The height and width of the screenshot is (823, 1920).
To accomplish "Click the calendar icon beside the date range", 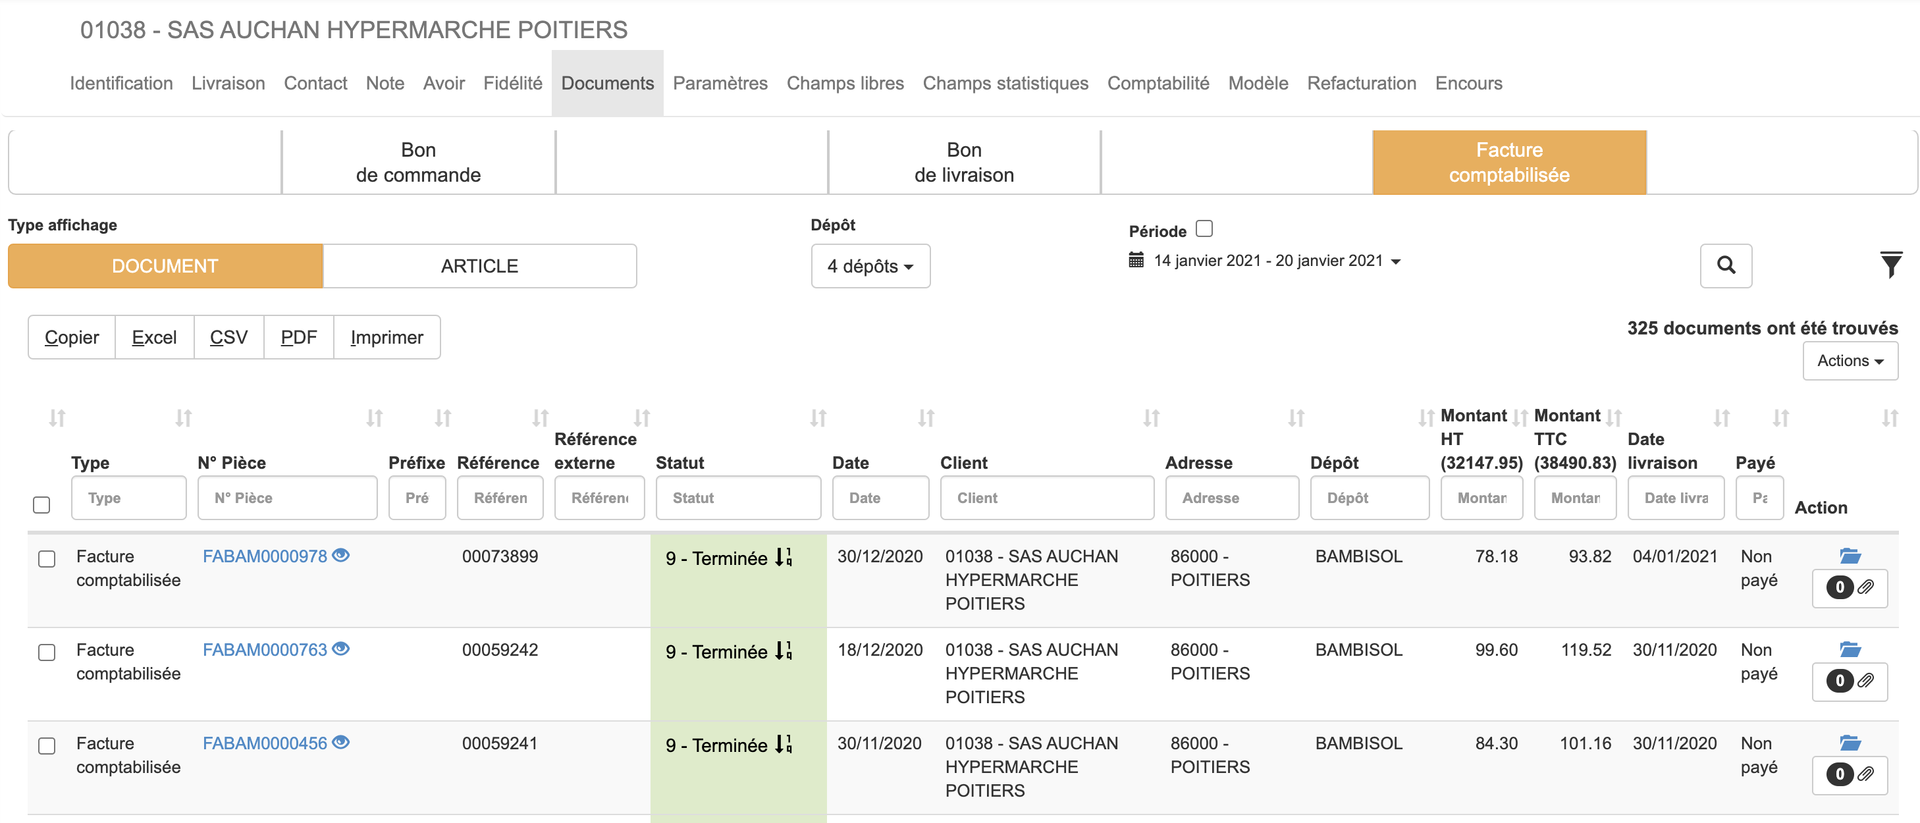I will 1136,261.
